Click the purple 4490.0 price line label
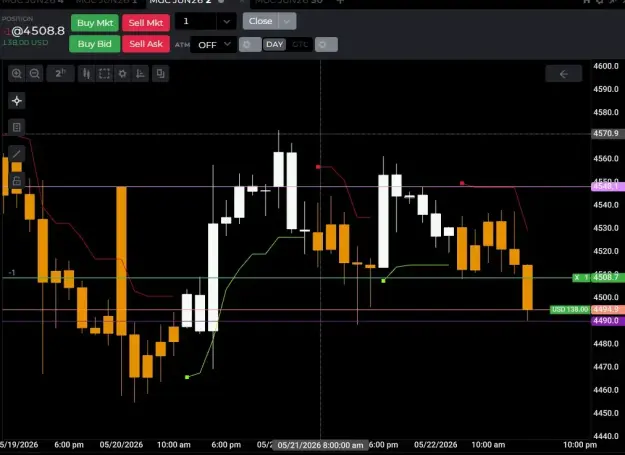Screen dimensions: 625x455 click(607, 321)
